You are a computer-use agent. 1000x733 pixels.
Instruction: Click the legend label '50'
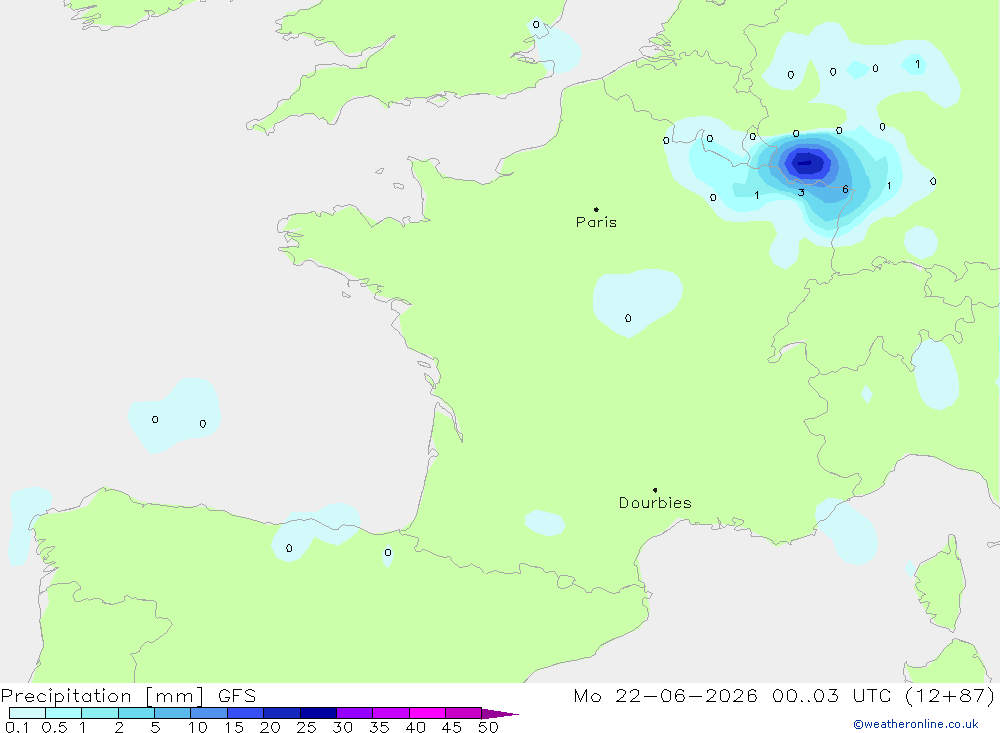coord(488,727)
